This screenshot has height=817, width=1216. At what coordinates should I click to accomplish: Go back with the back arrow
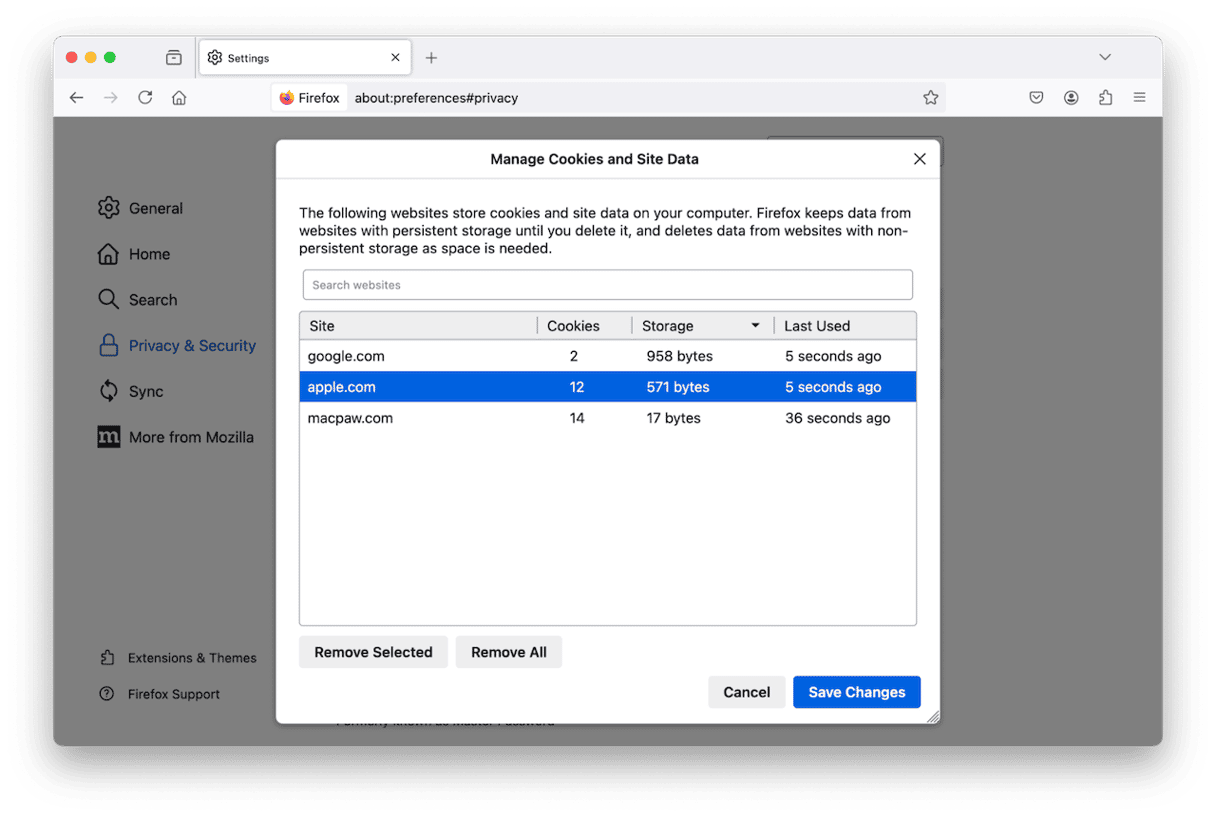coord(77,98)
